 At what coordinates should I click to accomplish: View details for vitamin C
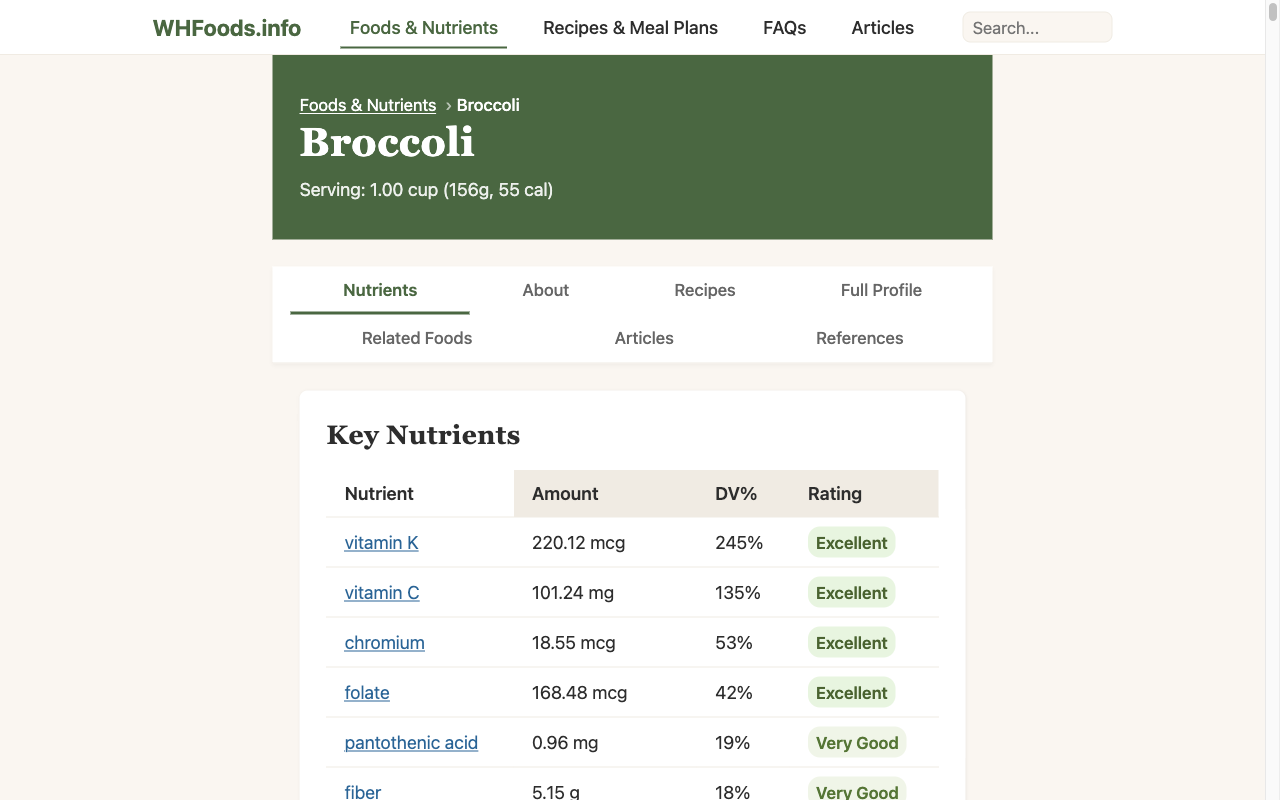(382, 592)
